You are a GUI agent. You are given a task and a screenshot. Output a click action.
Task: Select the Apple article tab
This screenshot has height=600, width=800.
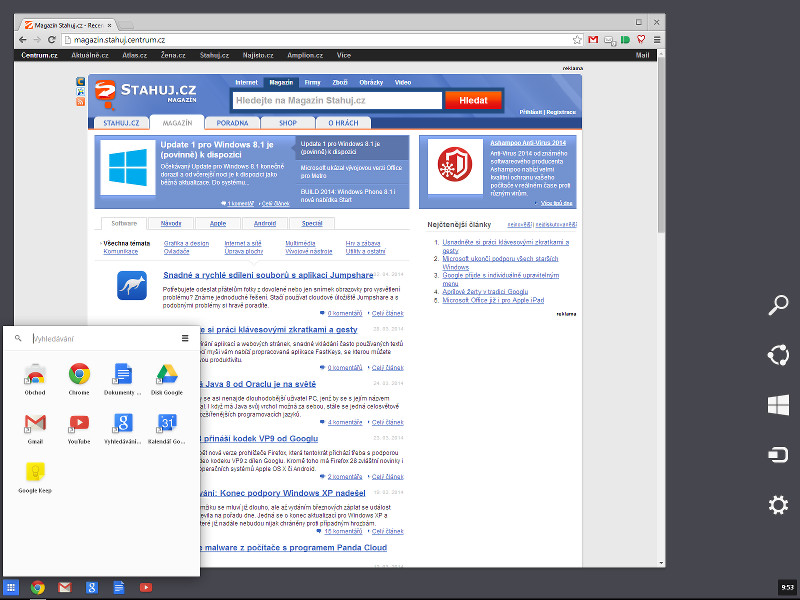(x=218, y=223)
